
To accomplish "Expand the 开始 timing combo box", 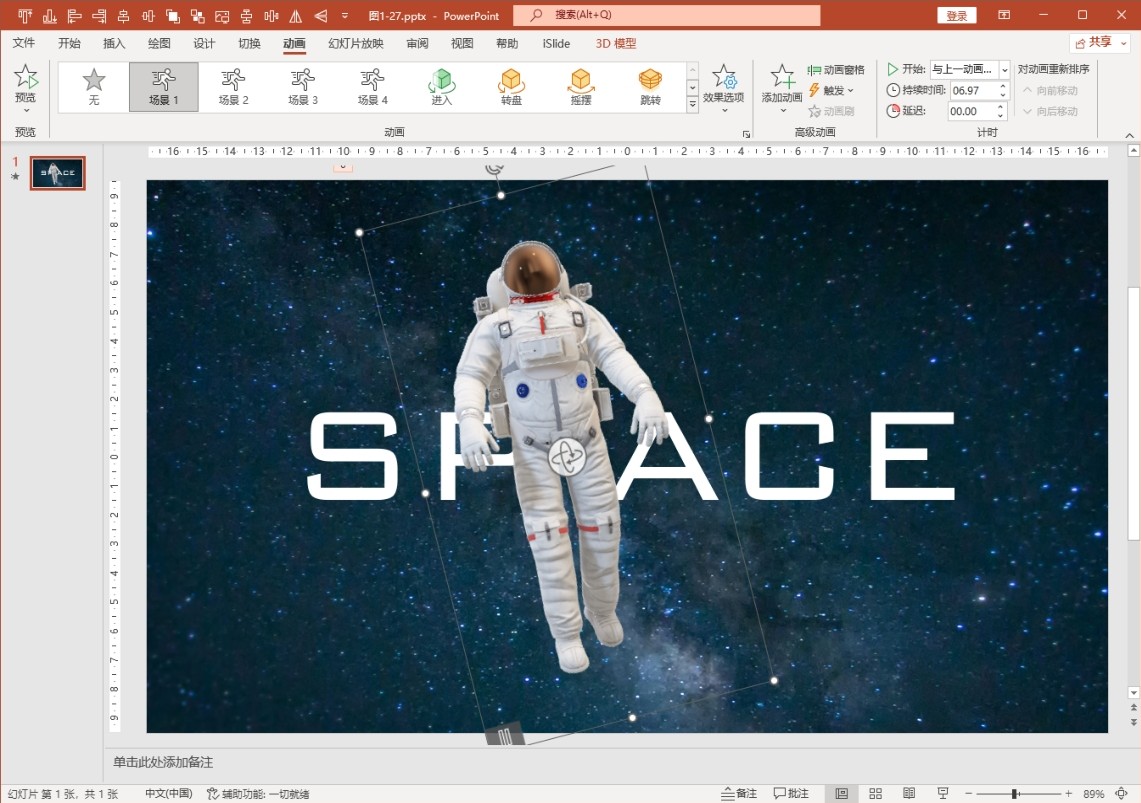I will [1004, 69].
